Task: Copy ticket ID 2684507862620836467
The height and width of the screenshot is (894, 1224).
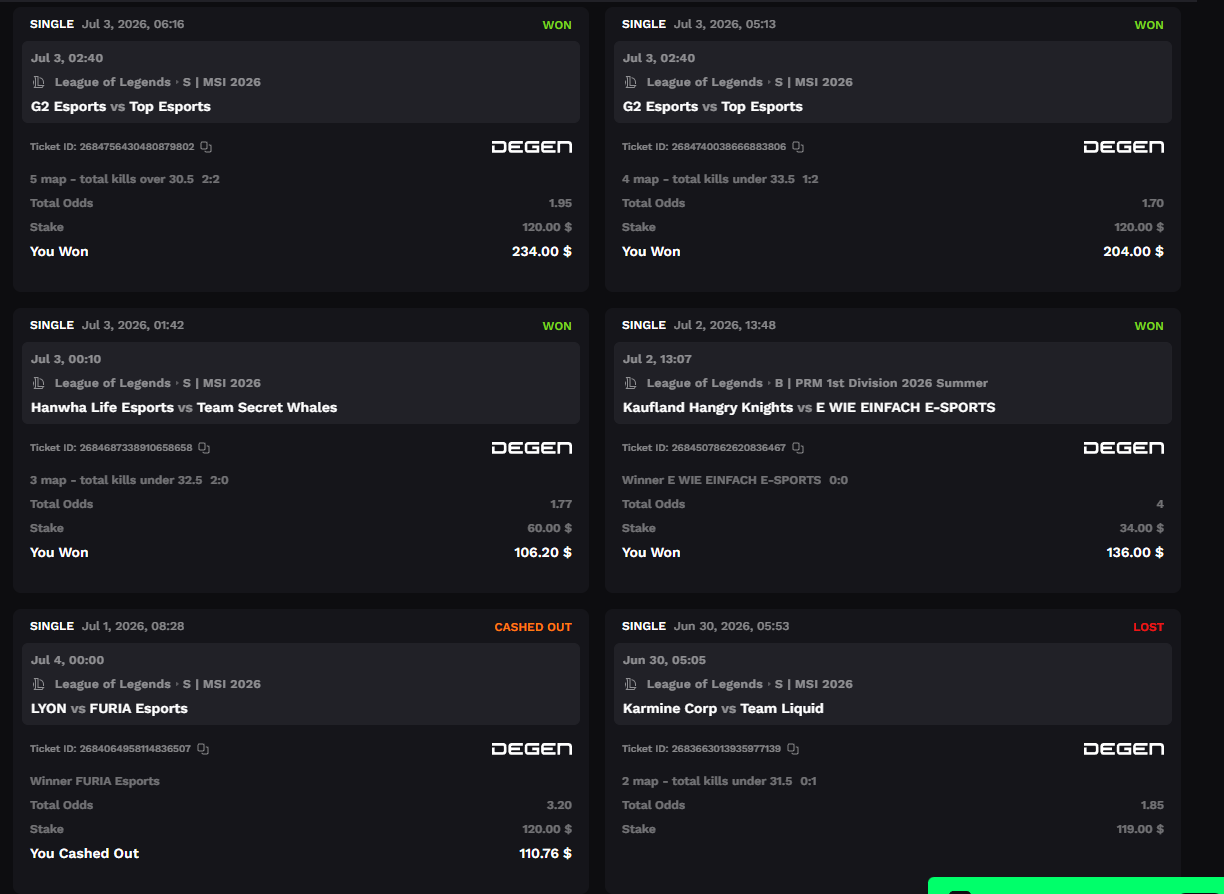Action: click(x=798, y=448)
